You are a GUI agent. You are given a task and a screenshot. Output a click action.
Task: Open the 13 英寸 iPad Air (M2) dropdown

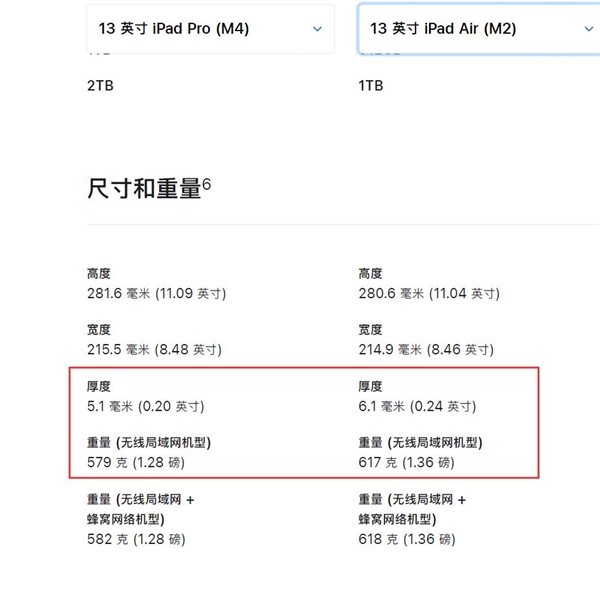click(478, 29)
